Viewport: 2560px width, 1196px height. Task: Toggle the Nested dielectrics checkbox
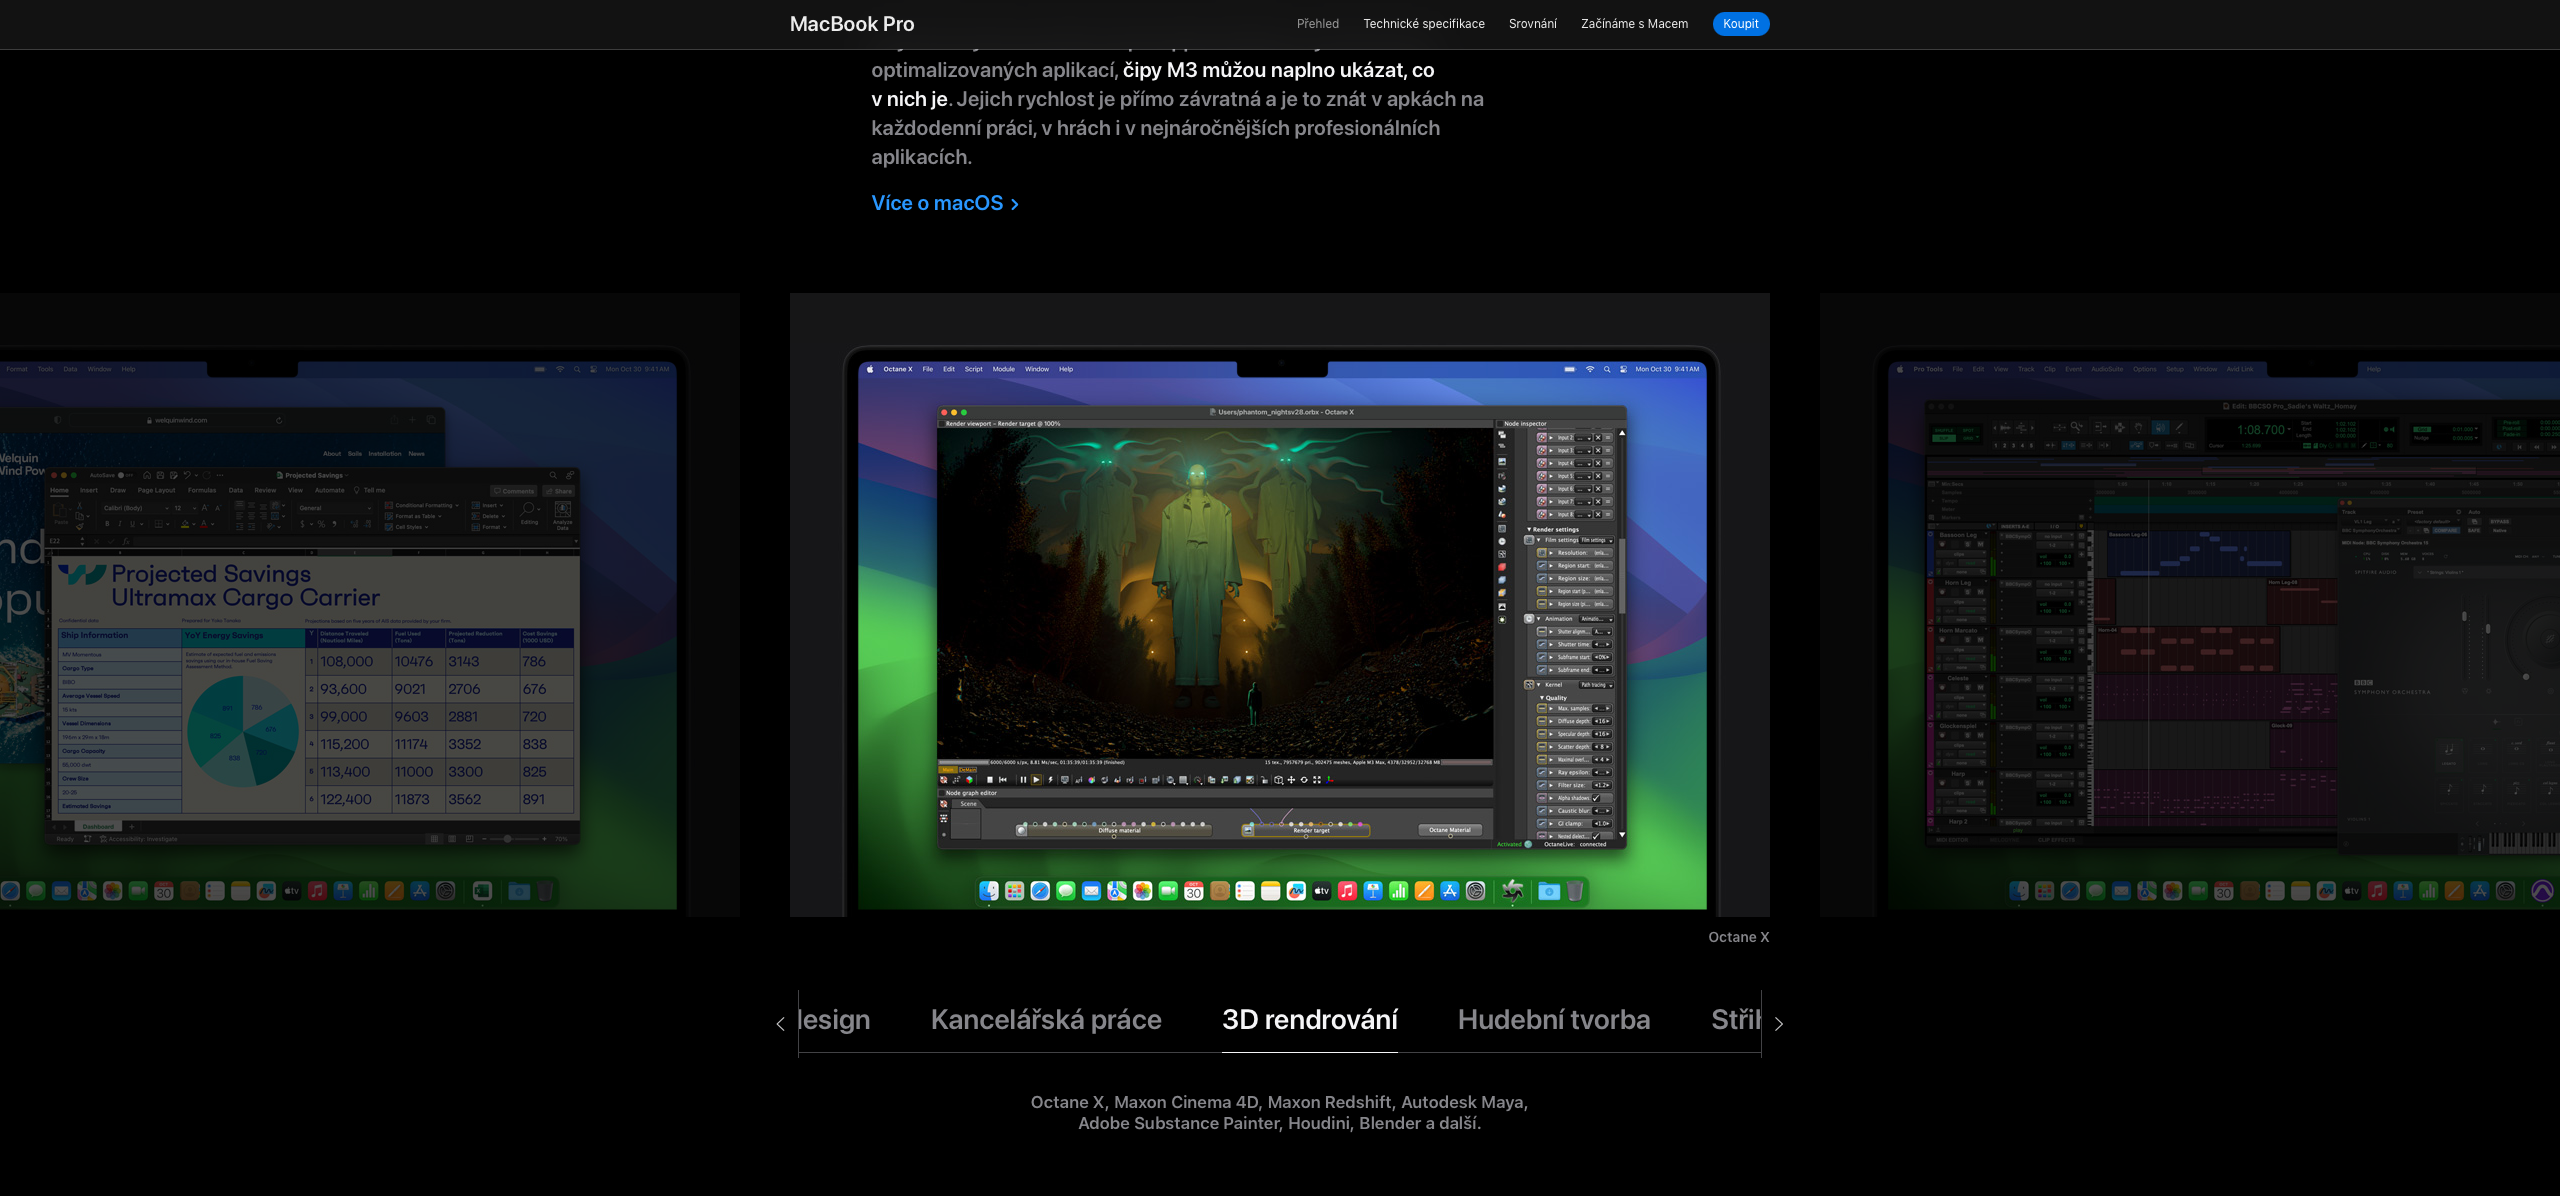[1597, 836]
